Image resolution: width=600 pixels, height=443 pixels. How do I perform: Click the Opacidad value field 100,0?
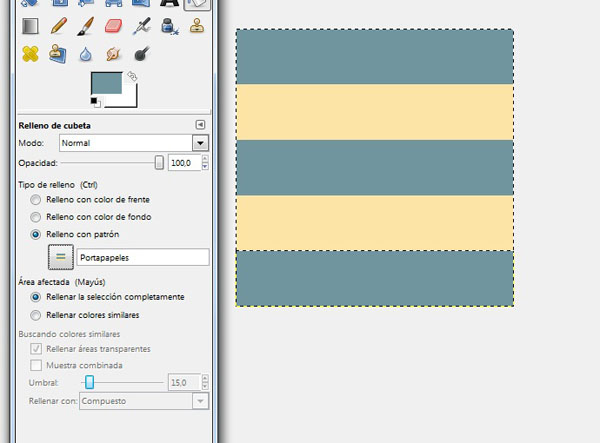[184, 163]
